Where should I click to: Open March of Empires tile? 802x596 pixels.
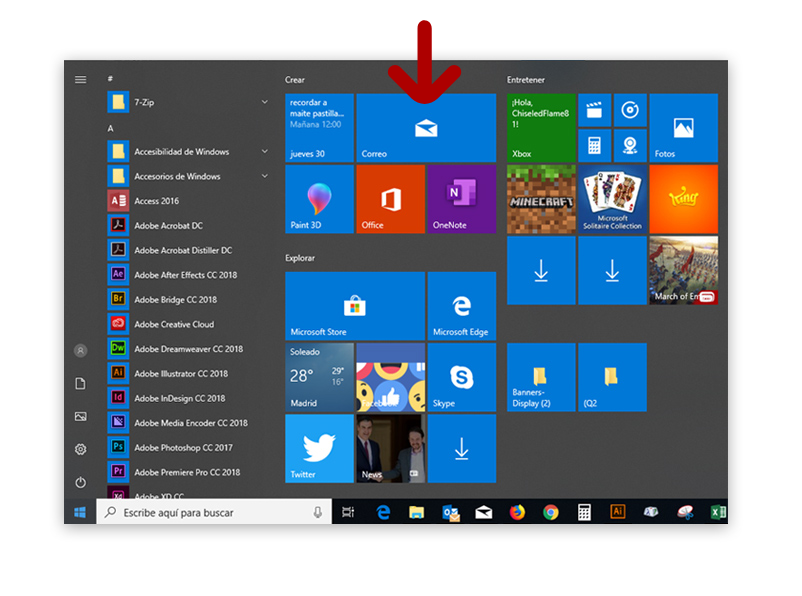[683, 270]
